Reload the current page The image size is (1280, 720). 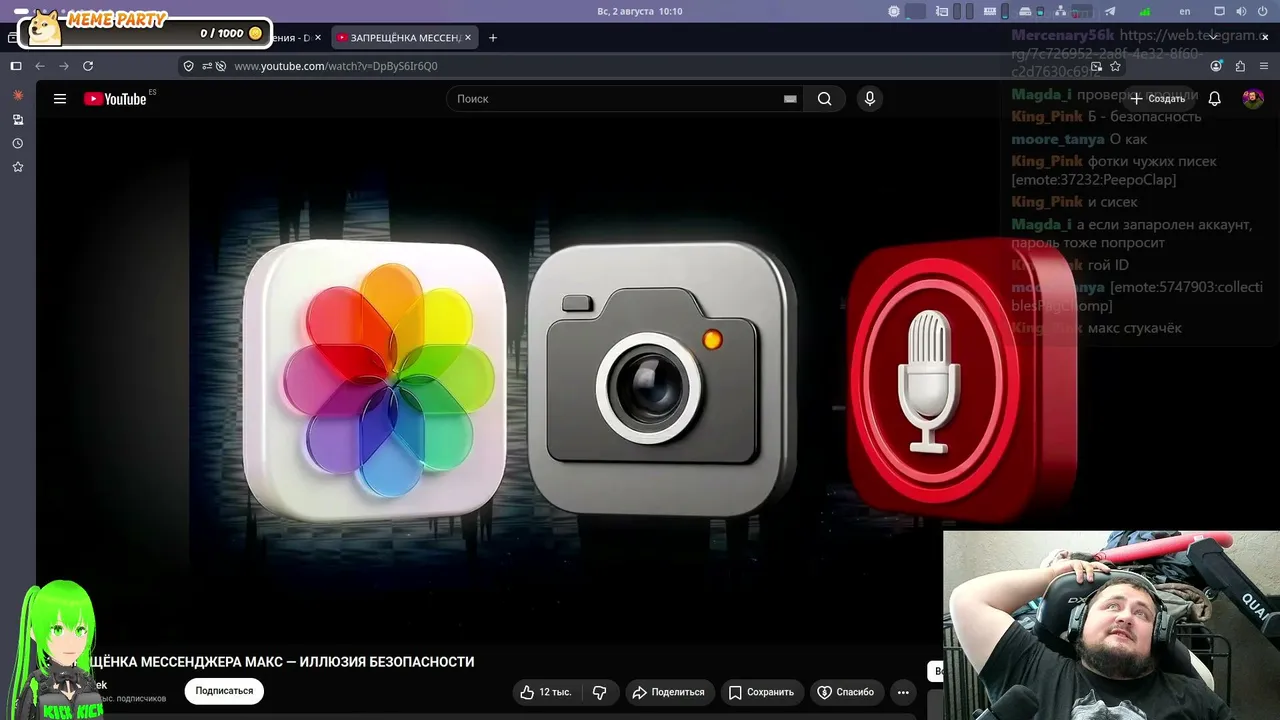pos(88,66)
